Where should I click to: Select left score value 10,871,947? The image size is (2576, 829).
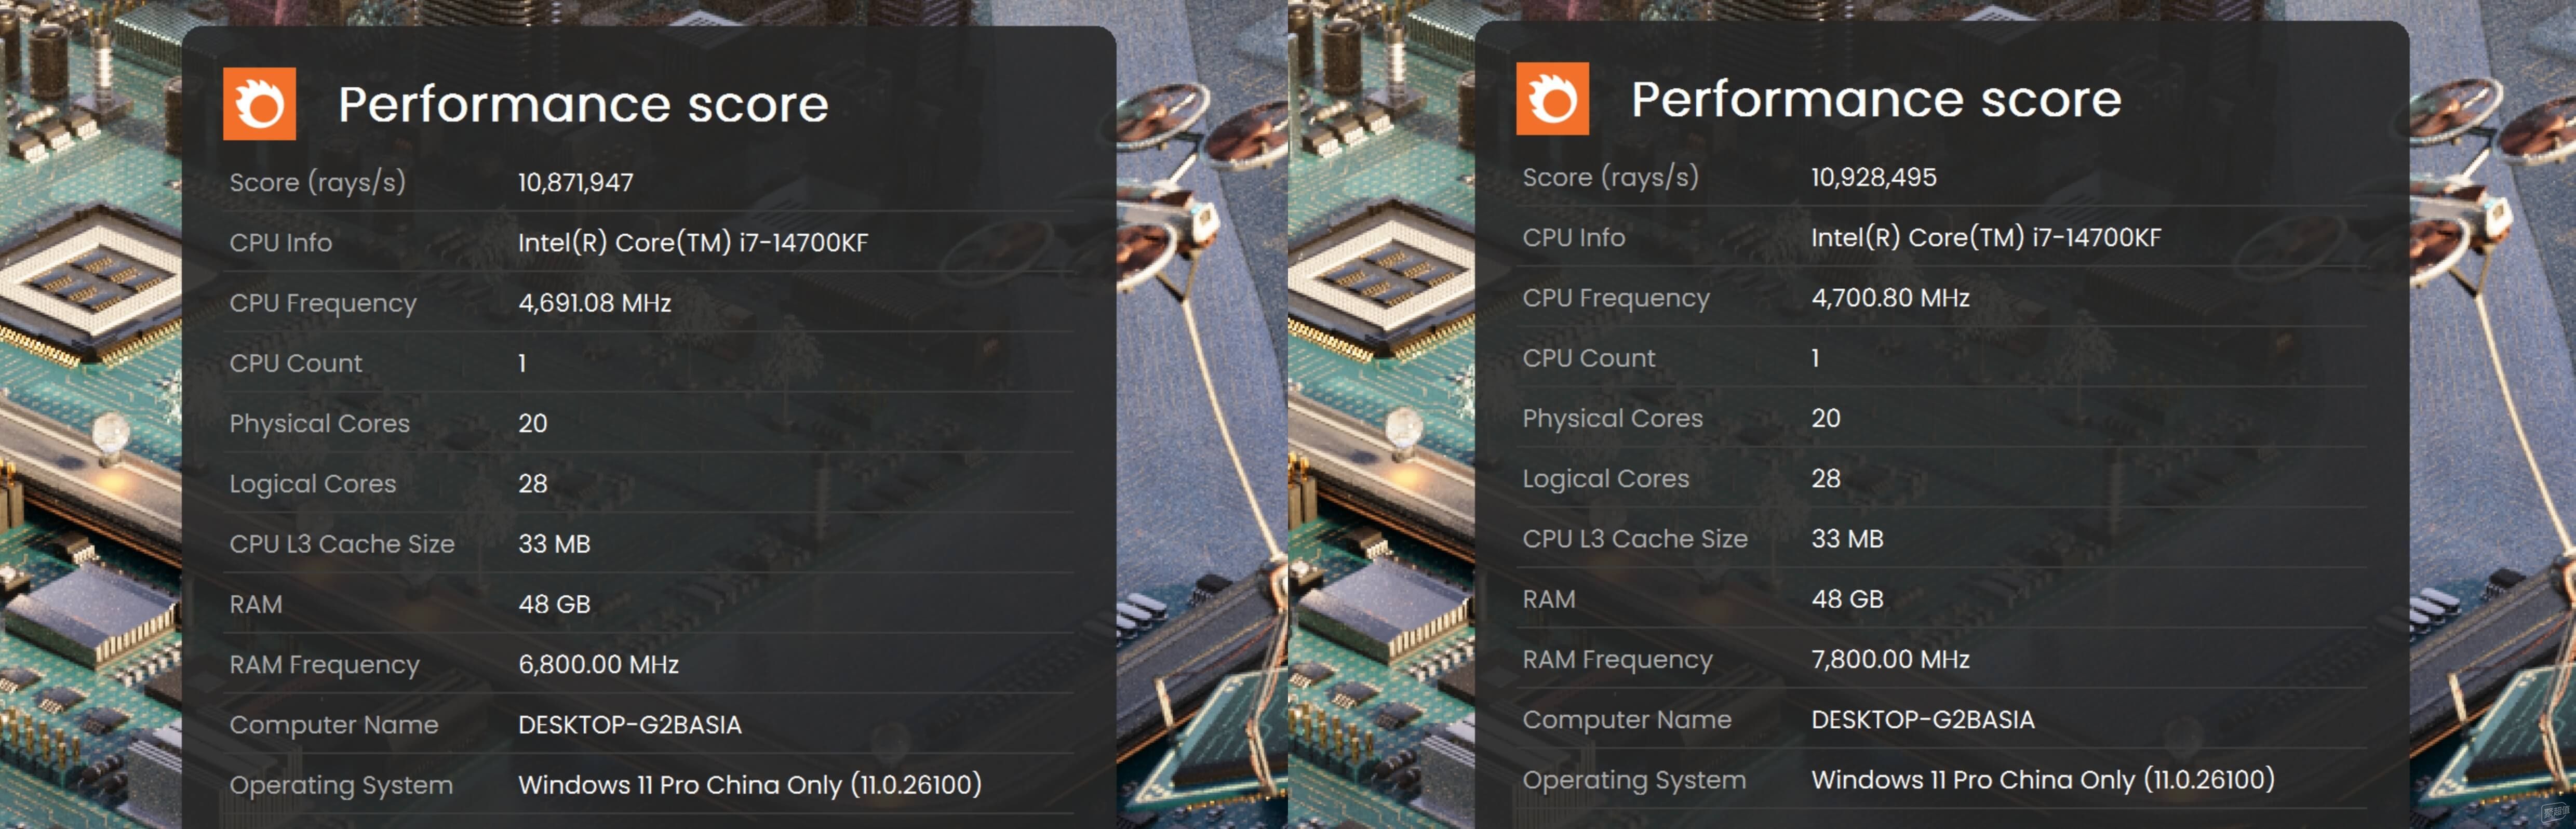575,183
